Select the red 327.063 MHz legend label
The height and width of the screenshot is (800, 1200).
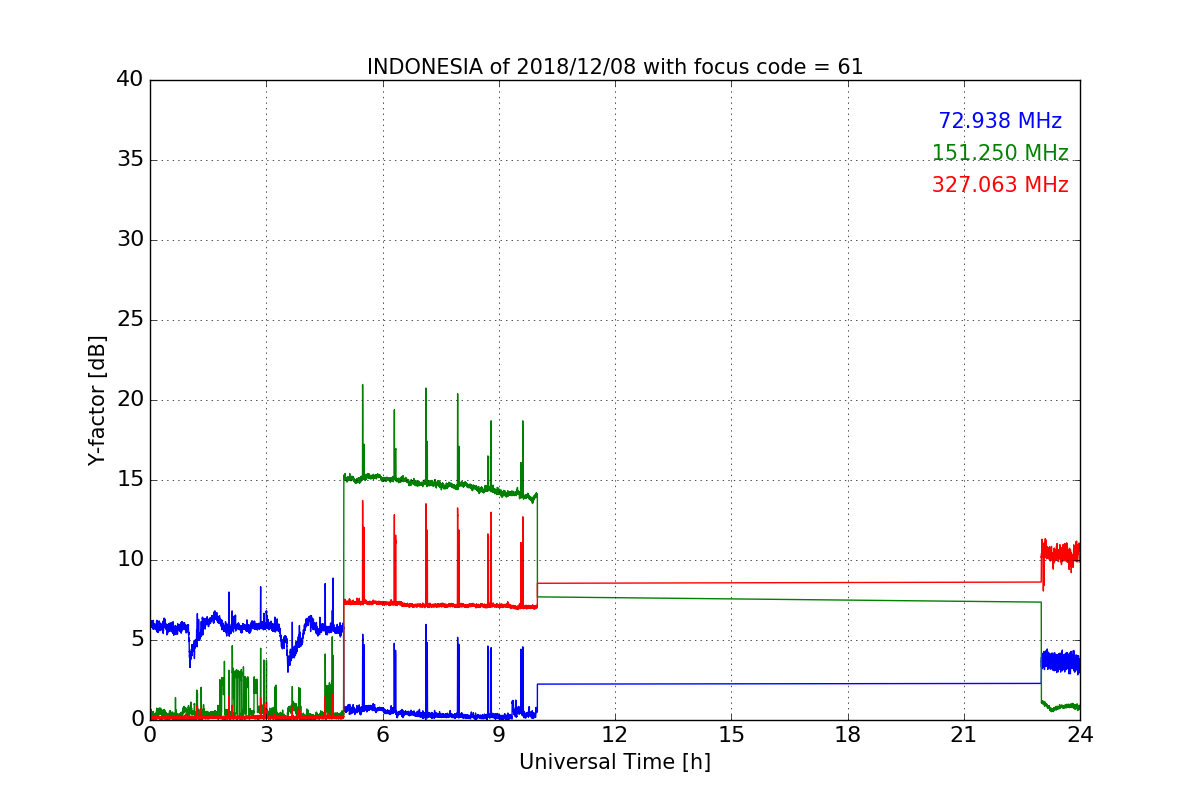coord(1000,185)
